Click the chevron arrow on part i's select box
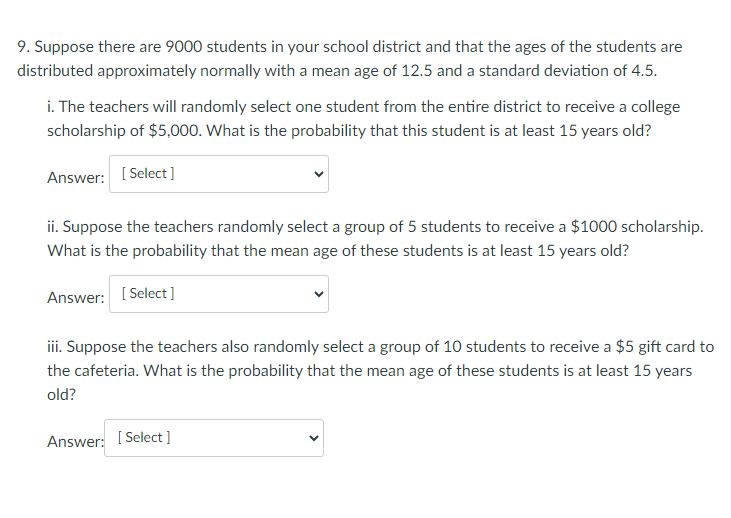 tap(319, 174)
